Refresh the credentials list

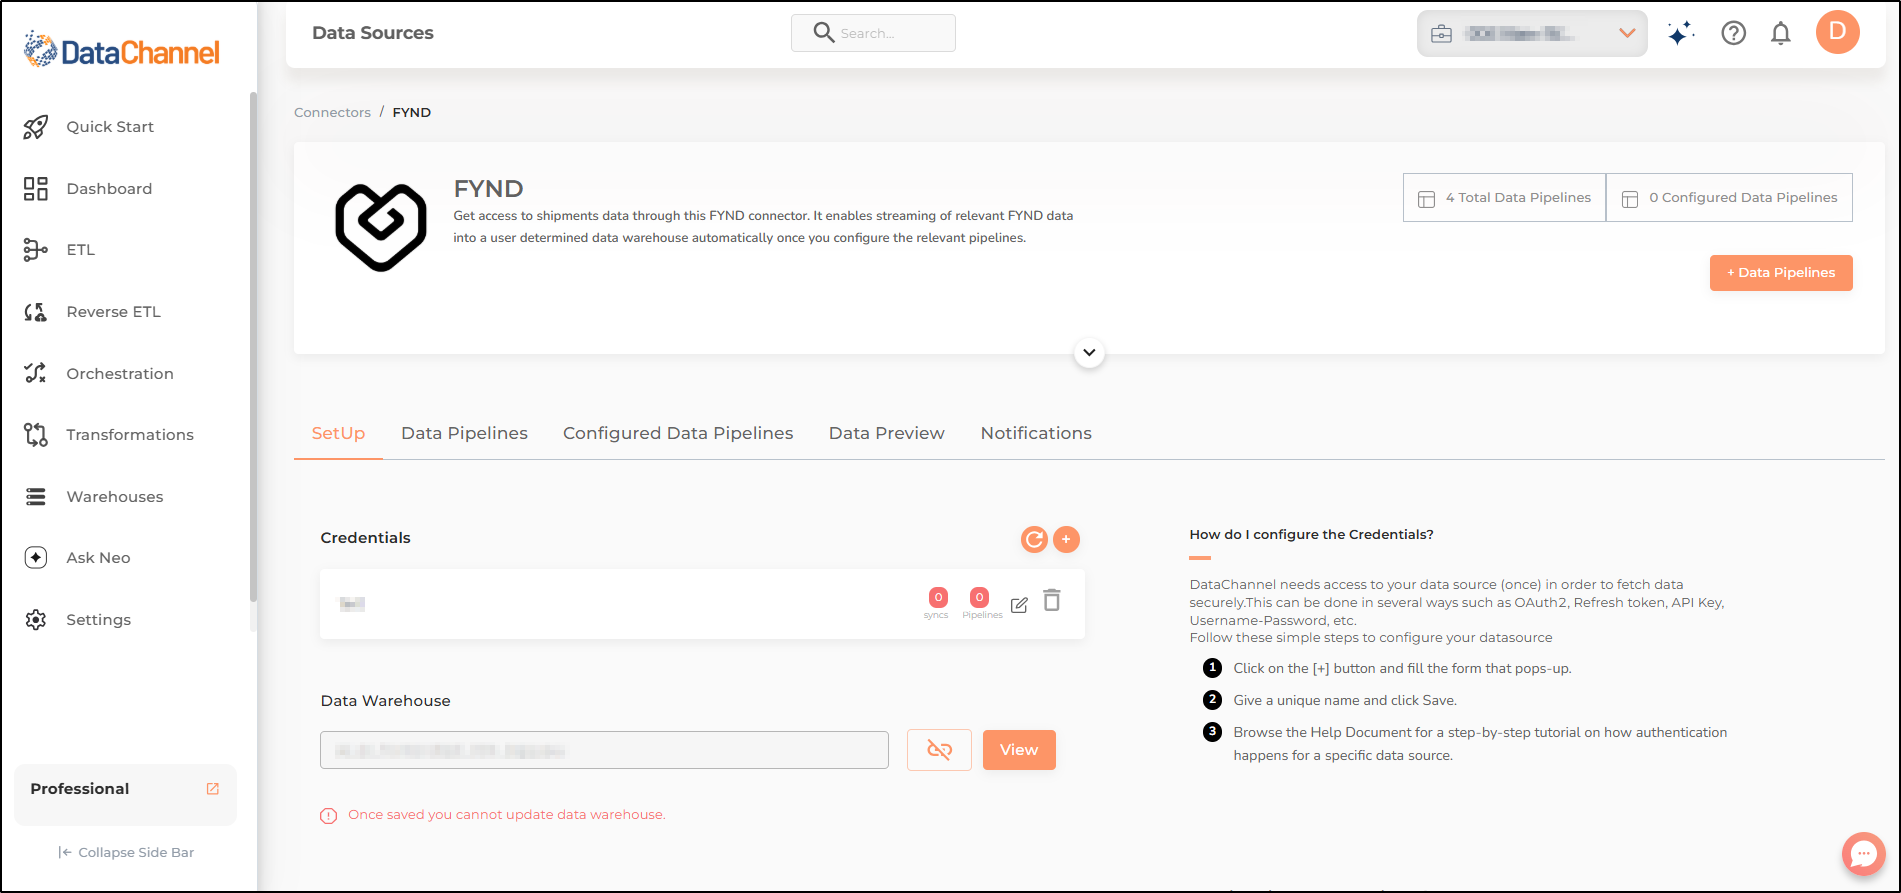(1034, 540)
